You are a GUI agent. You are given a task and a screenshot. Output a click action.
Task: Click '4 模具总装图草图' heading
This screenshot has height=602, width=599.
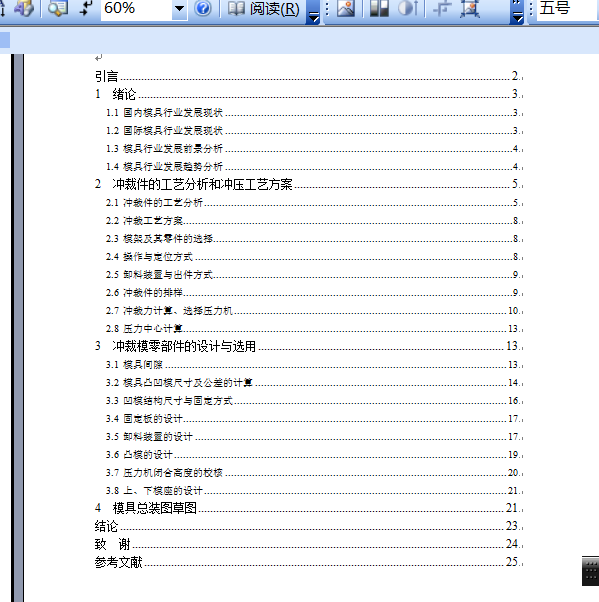[309, 508]
